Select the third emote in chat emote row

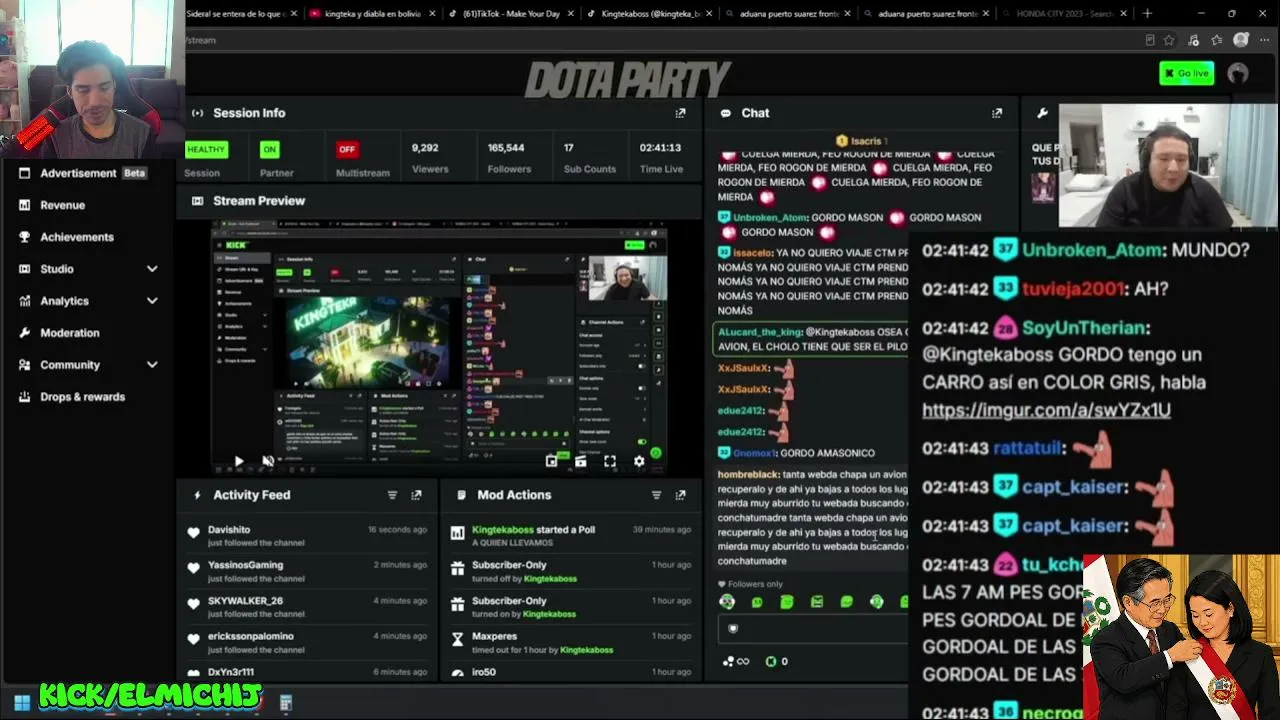coord(787,602)
